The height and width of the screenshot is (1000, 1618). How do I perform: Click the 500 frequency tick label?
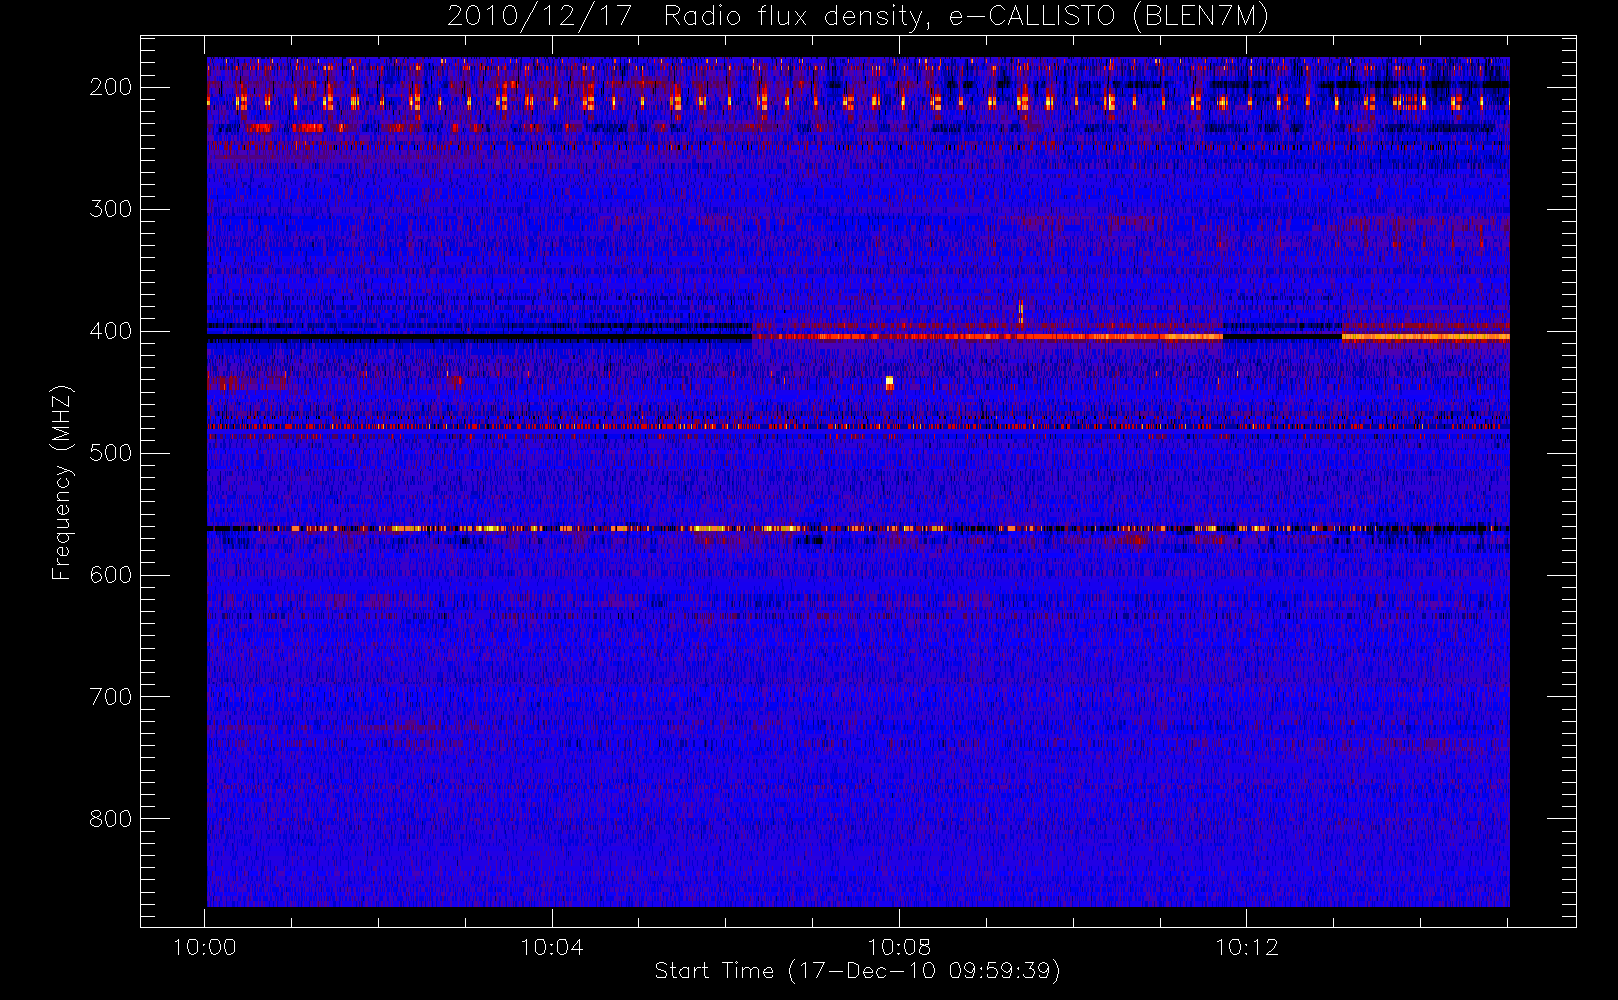pos(111,453)
